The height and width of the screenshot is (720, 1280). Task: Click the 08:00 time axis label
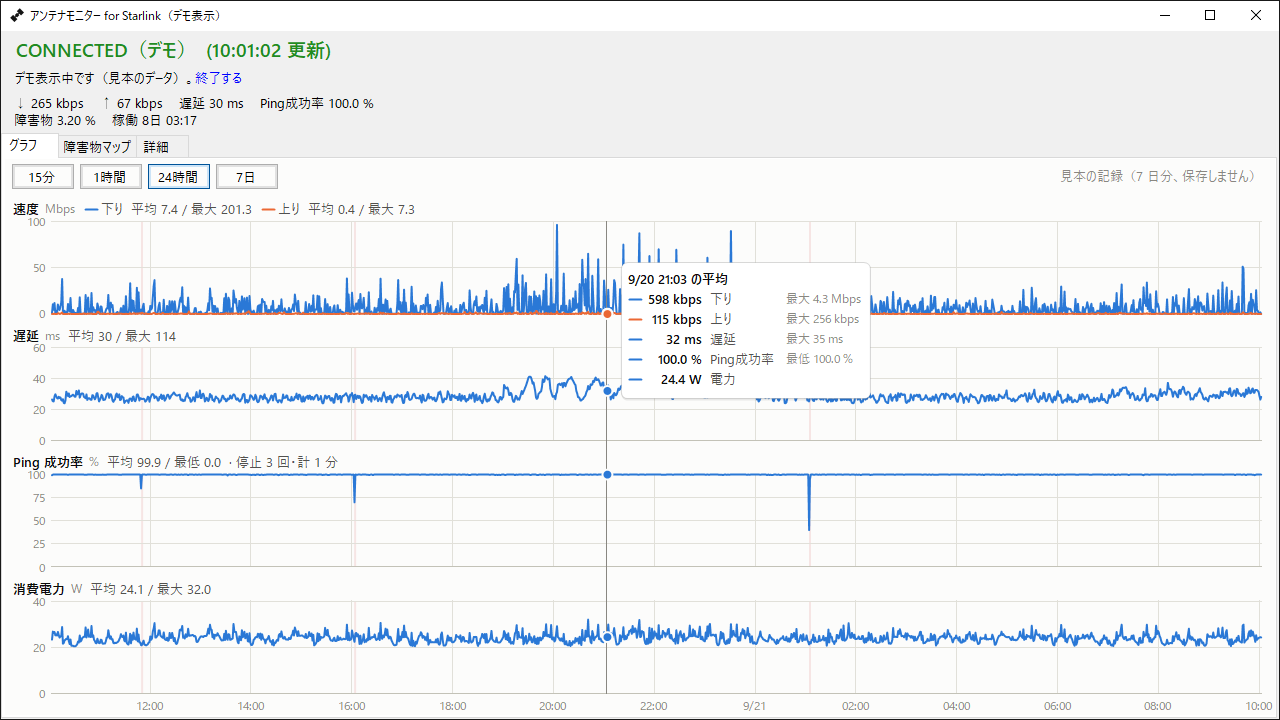[1158, 706]
